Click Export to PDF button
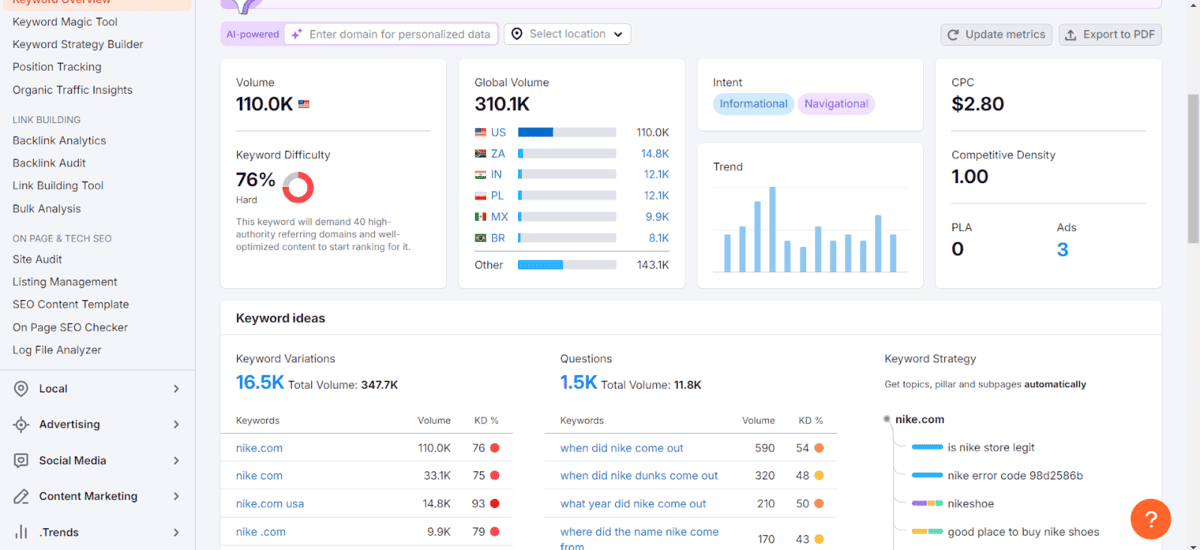 1110,34
